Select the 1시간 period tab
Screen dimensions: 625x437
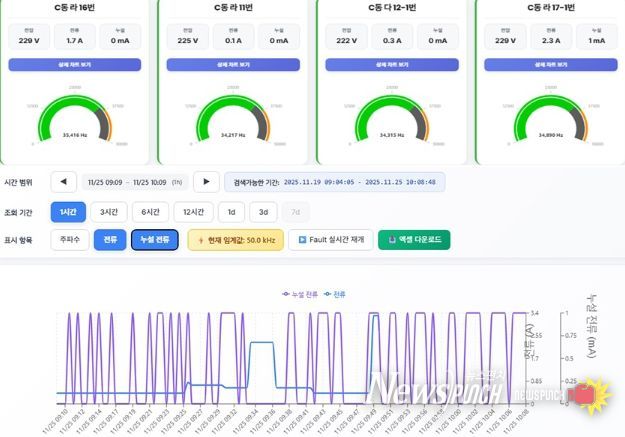coord(68,212)
